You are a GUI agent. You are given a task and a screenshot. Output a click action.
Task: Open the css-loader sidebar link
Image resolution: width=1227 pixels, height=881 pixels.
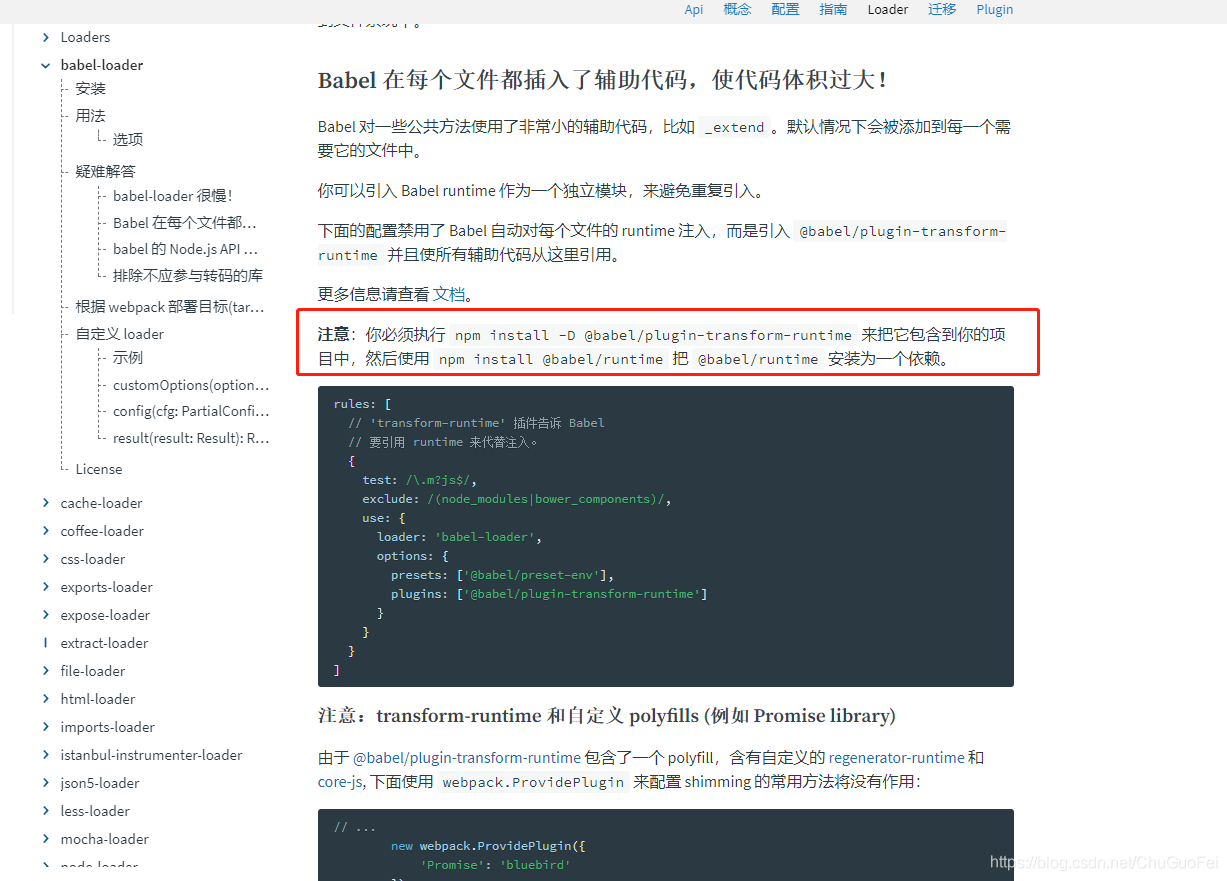coord(93,559)
